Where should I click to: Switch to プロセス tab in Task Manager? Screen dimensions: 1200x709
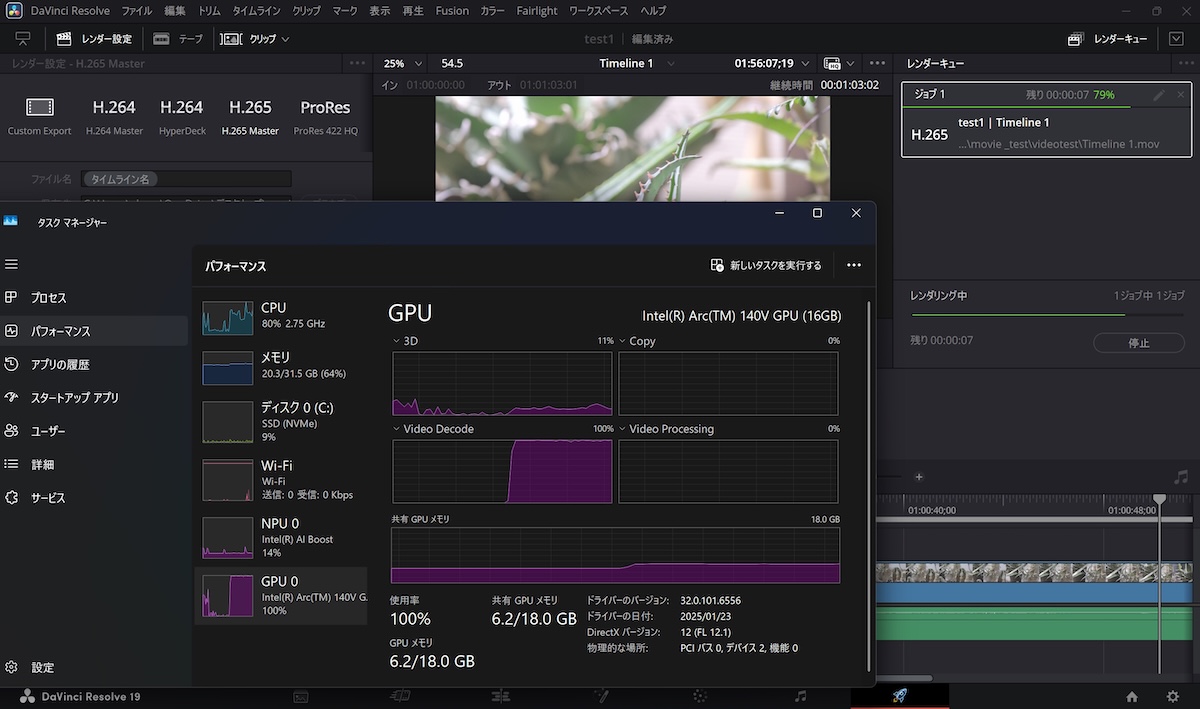click(48, 298)
